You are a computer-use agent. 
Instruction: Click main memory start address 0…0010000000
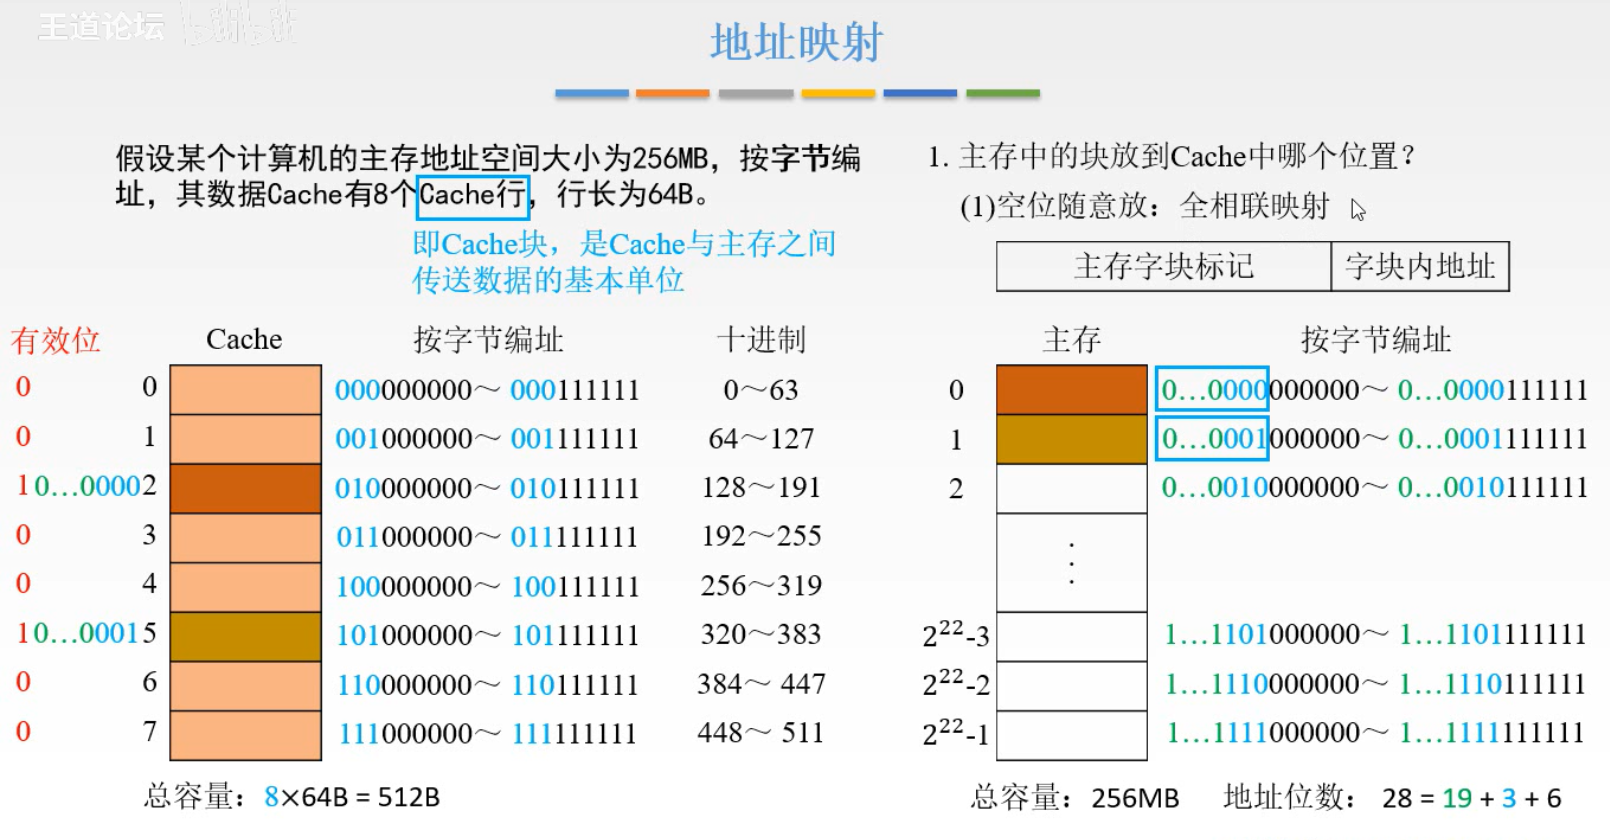point(1260,488)
